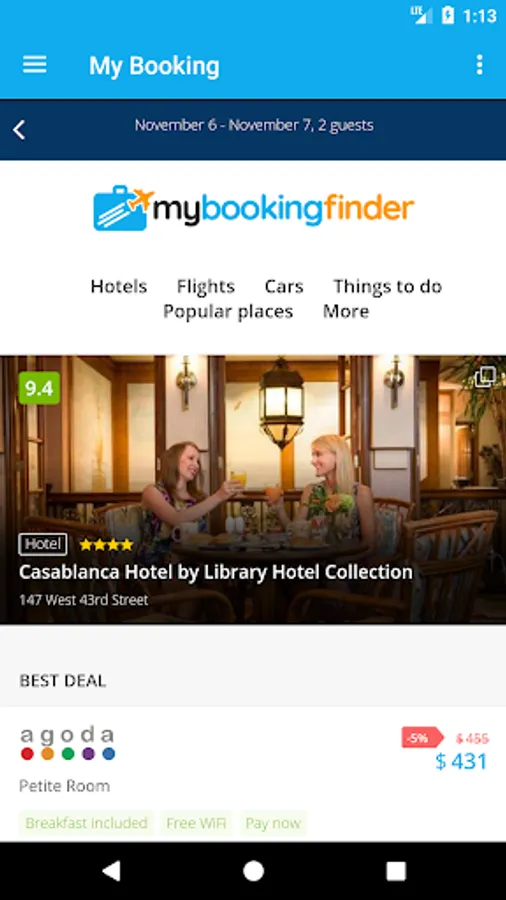Tap the Android recent apps square
The width and height of the screenshot is (506, 900).
pyautogui.click(x=396, y=871)
